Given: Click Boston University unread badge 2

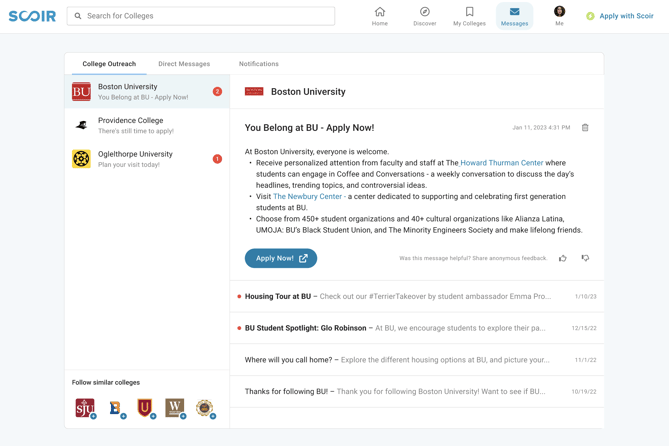Looking at the screenshot, I should click(217, 91).
